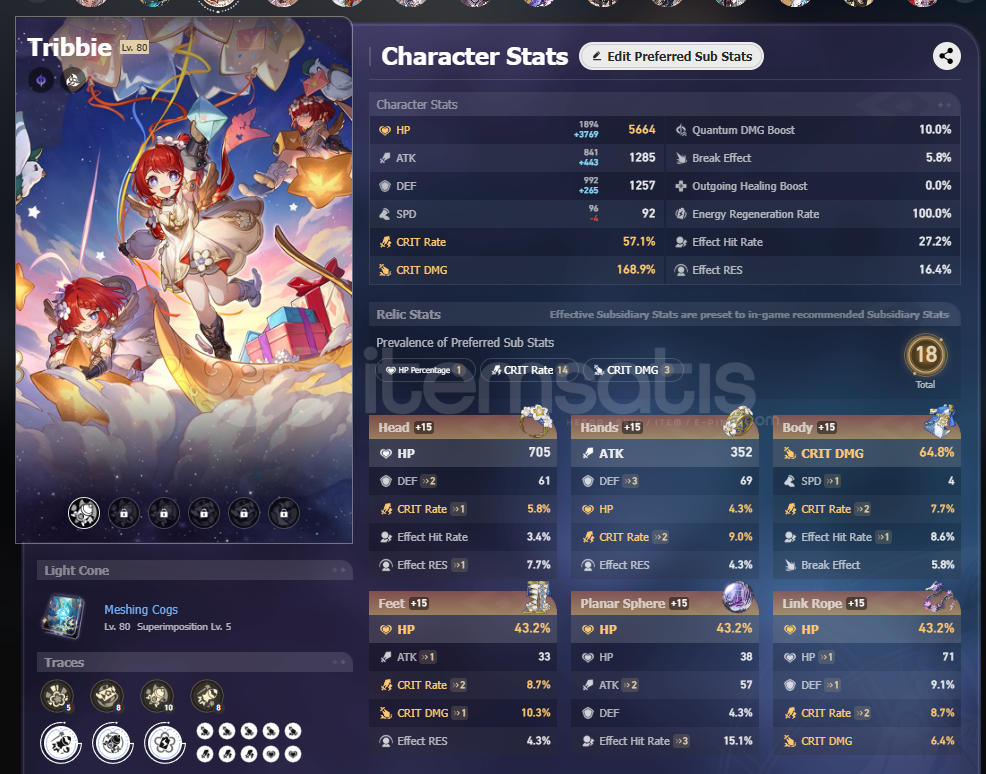This screenshot has height=774, width=986.
Task: Click the first unlocked Eidolon icon
Action: (x=84, y=513)
